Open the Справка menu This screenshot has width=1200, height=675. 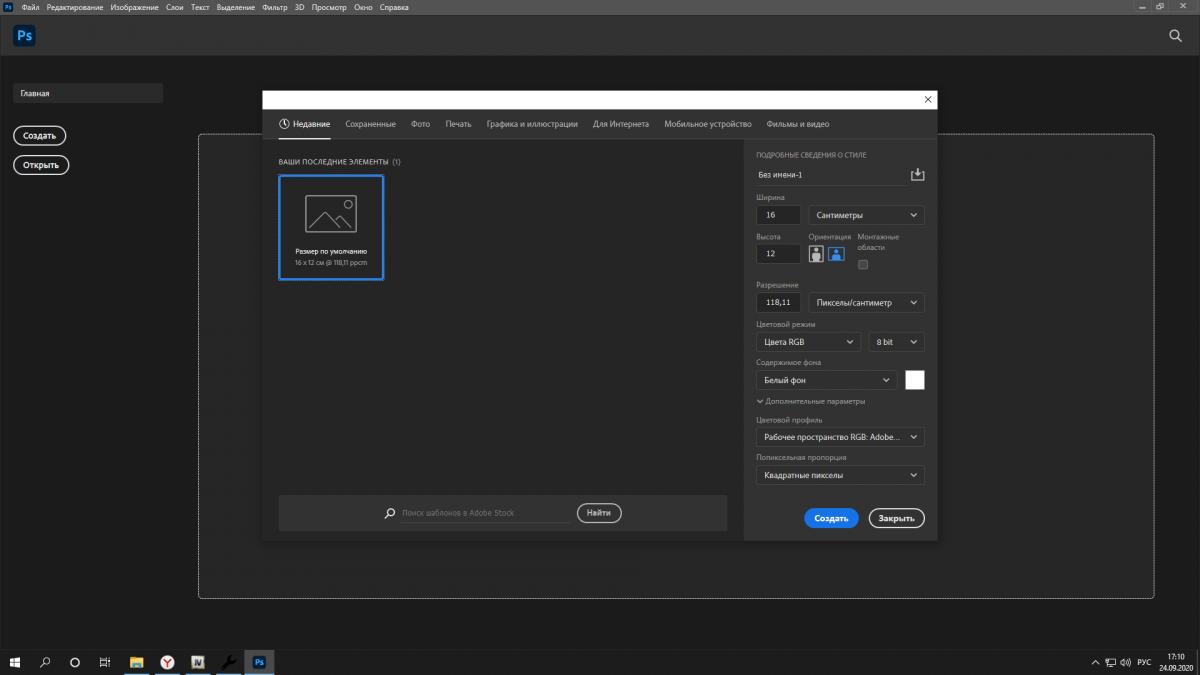point(392,7)
